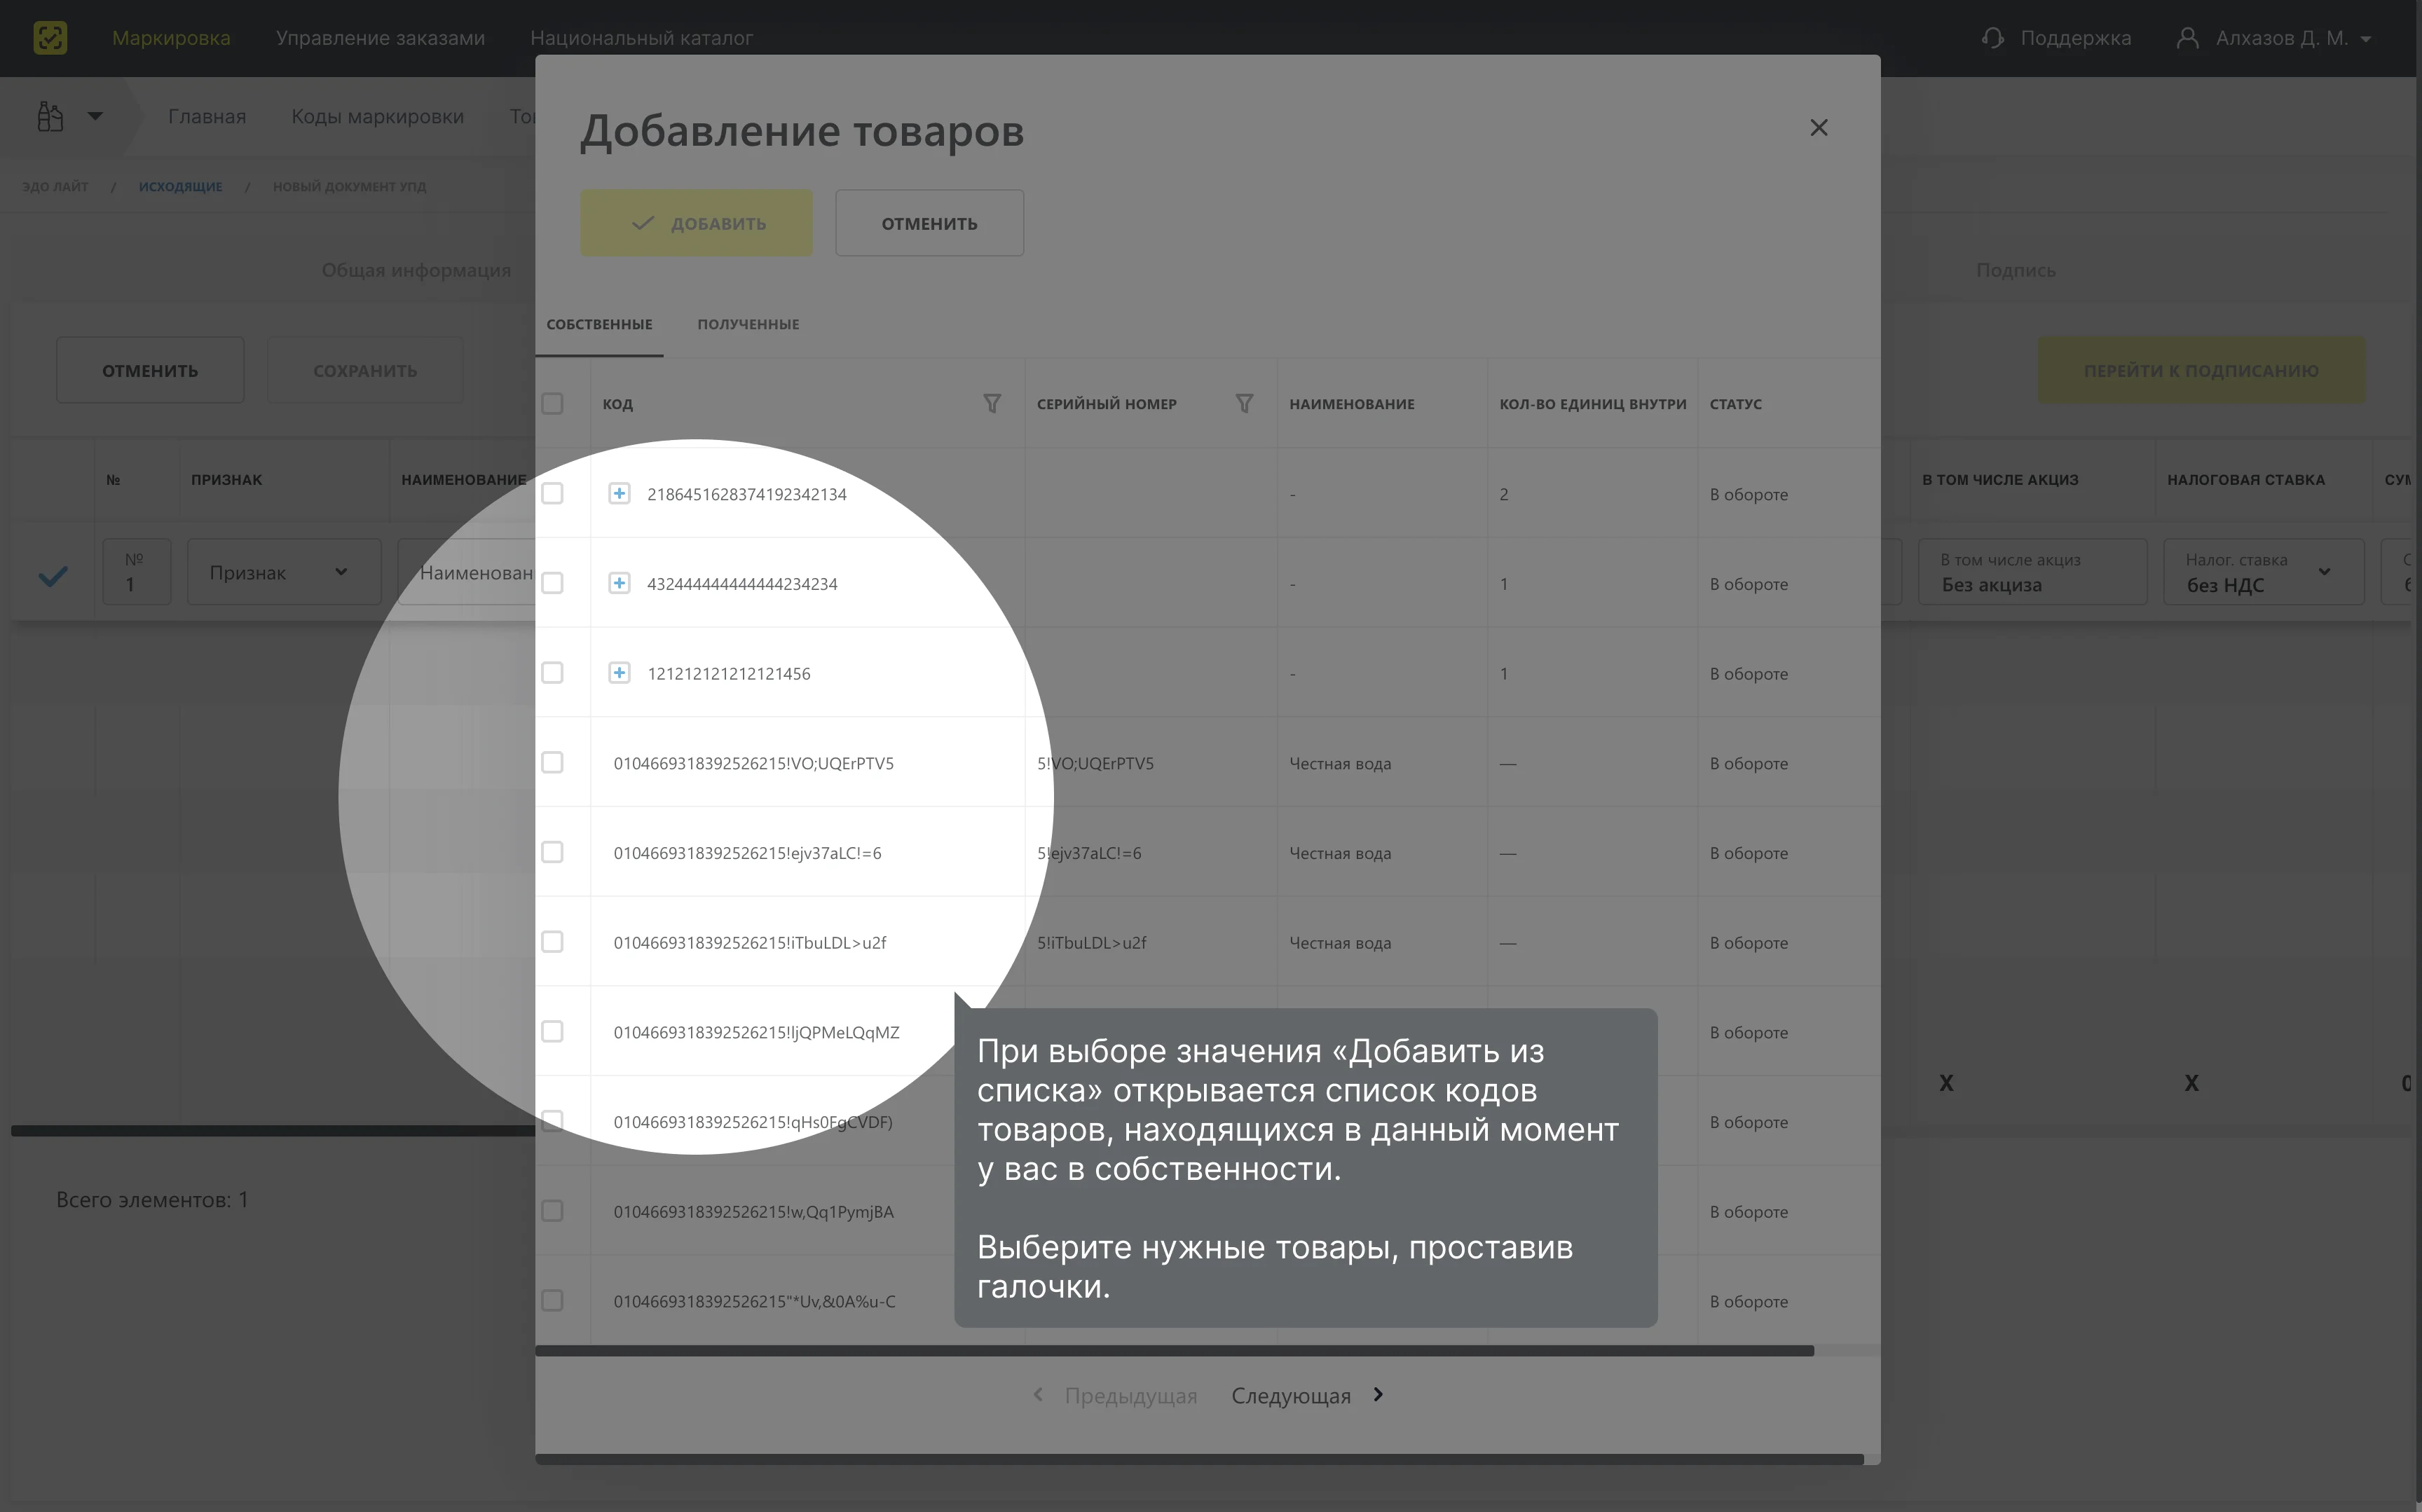The height and width of the screenshot is (1512, 2422).
Task: Click serial number 5!ejv37aLC!=6 cell
Action: click(1089, 853)
